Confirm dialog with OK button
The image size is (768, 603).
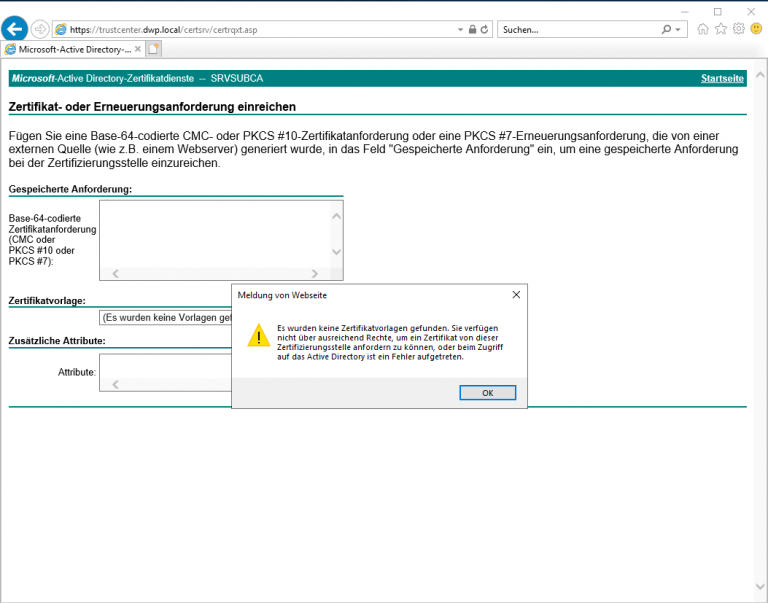coord(487,393)
